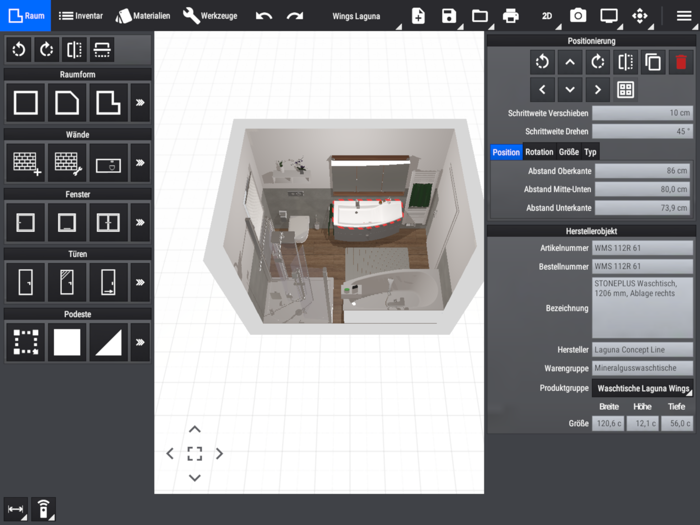Select the standard door in Türen
The image size is (700, 525).
[25, 282]
